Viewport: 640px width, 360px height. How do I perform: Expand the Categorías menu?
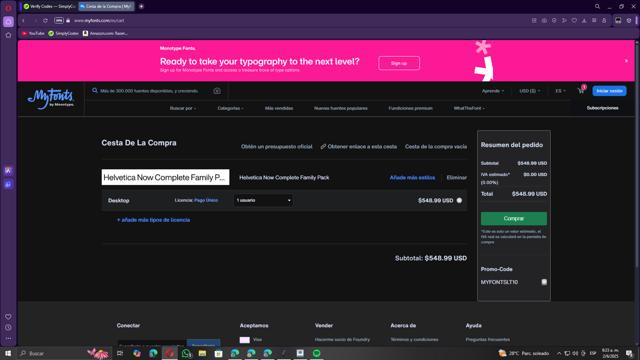point(231,108)
